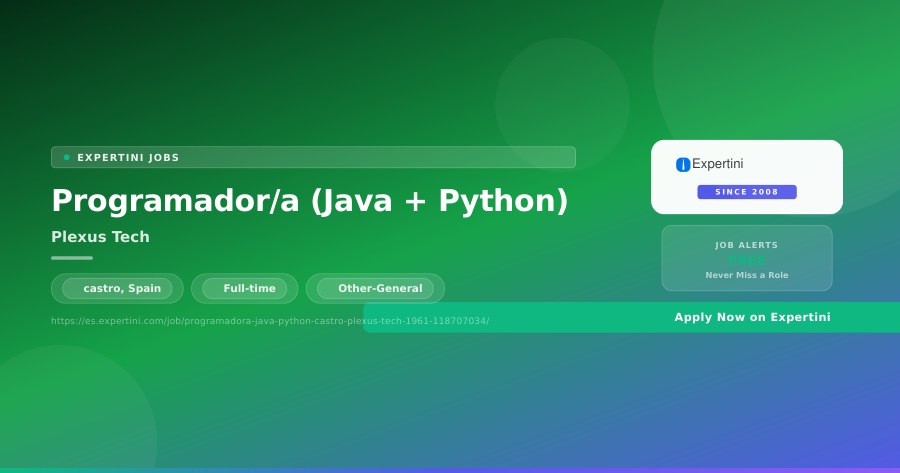Click the Apply Now on Expertini button
The width and height of the screenshot is (900, 473).
631,317
